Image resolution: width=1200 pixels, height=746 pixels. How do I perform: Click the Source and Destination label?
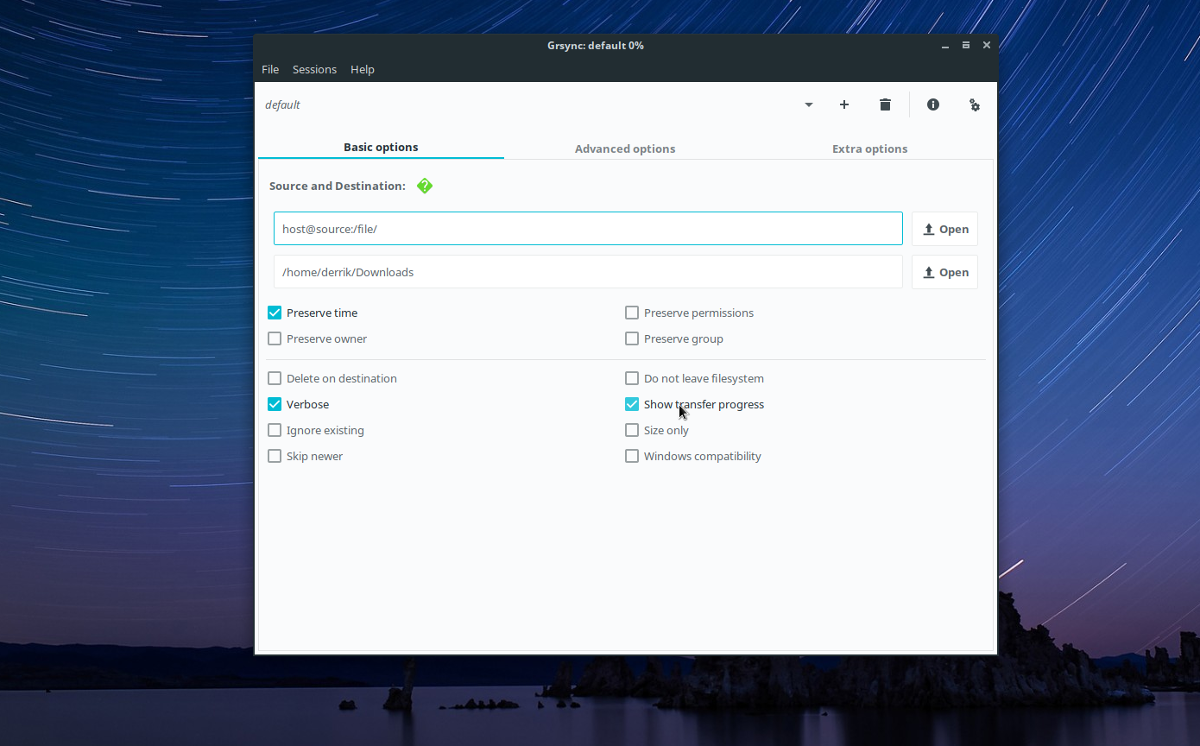tap(337, 186)
